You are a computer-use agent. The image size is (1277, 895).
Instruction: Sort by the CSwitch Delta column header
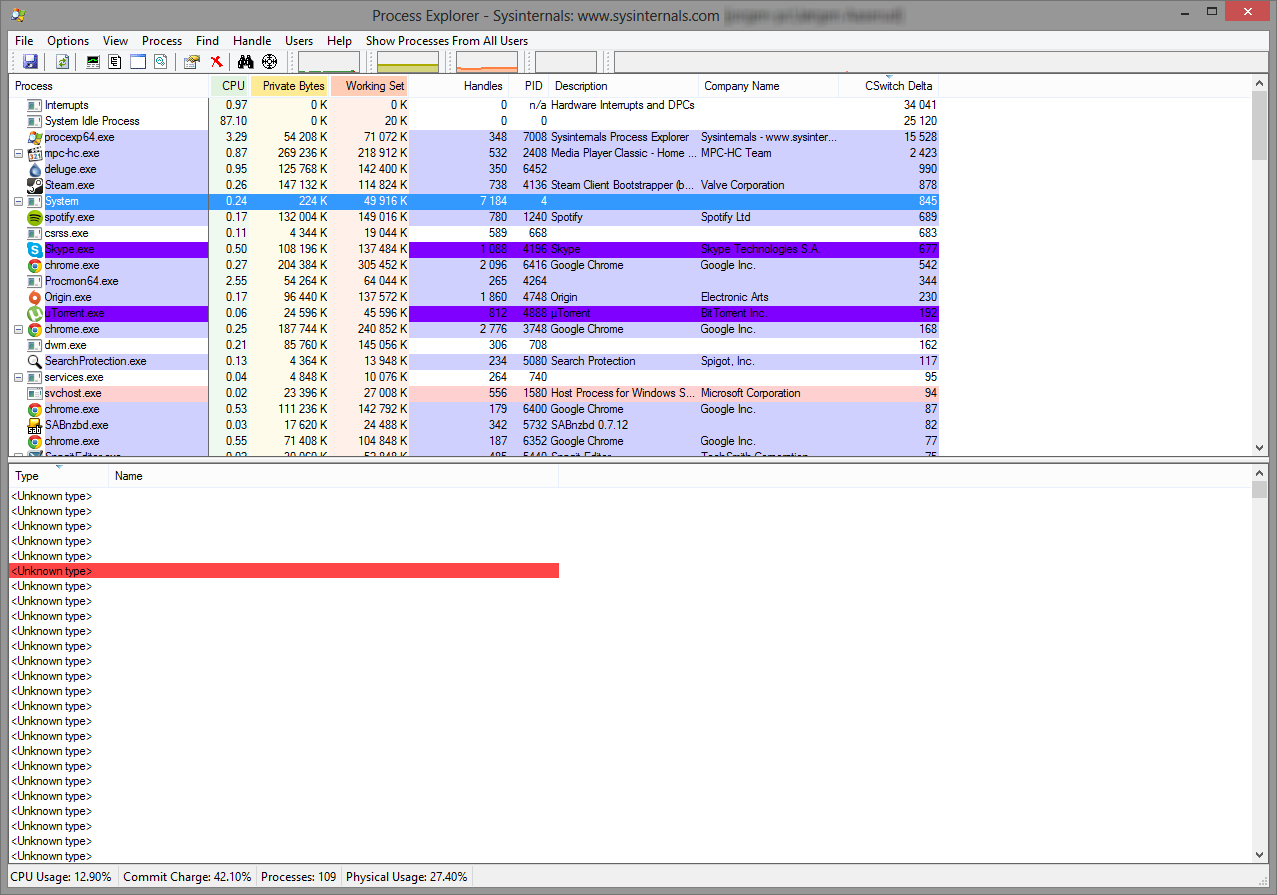pyautogui.click(x=889, y=86)
